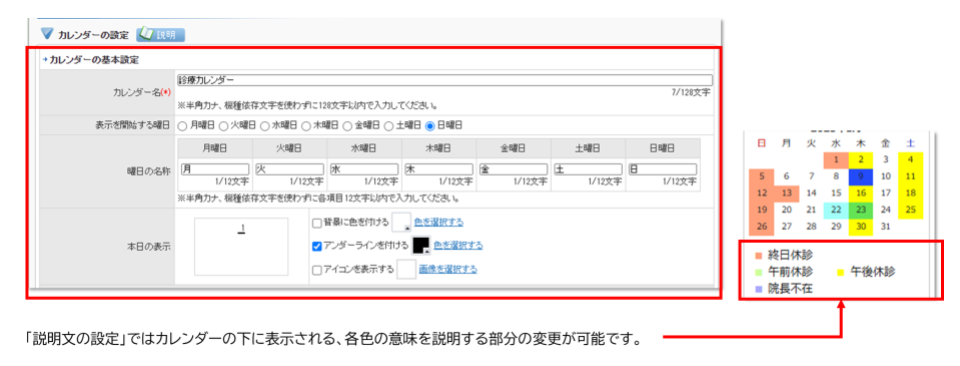
Task: Click the 水曜日 name input containing 水
Action: (364, 169)
